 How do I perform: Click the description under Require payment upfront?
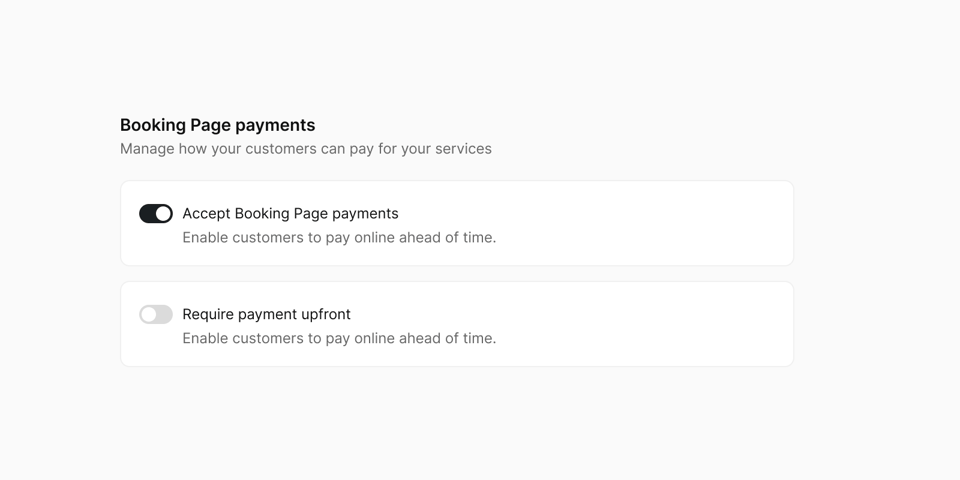(x=339, y=339)
